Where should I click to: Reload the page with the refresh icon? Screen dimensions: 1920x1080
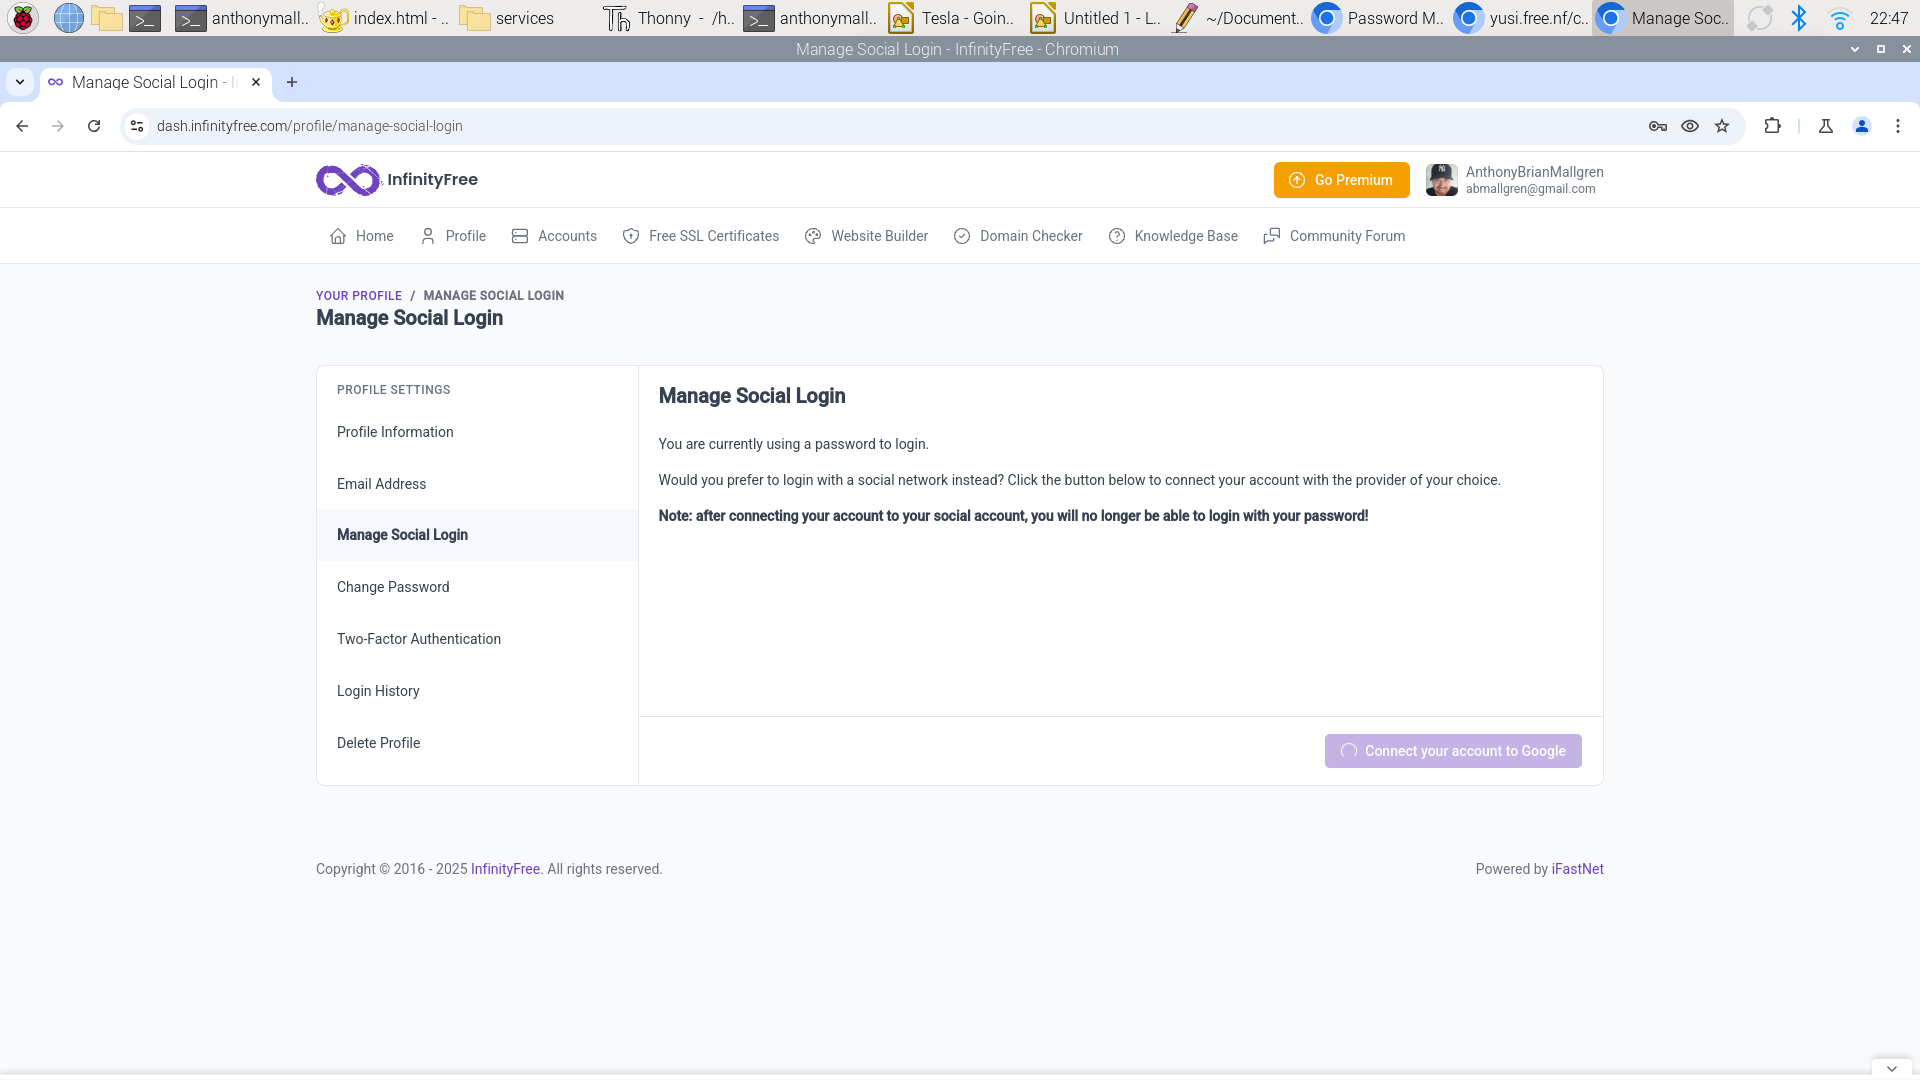point(93,126)
